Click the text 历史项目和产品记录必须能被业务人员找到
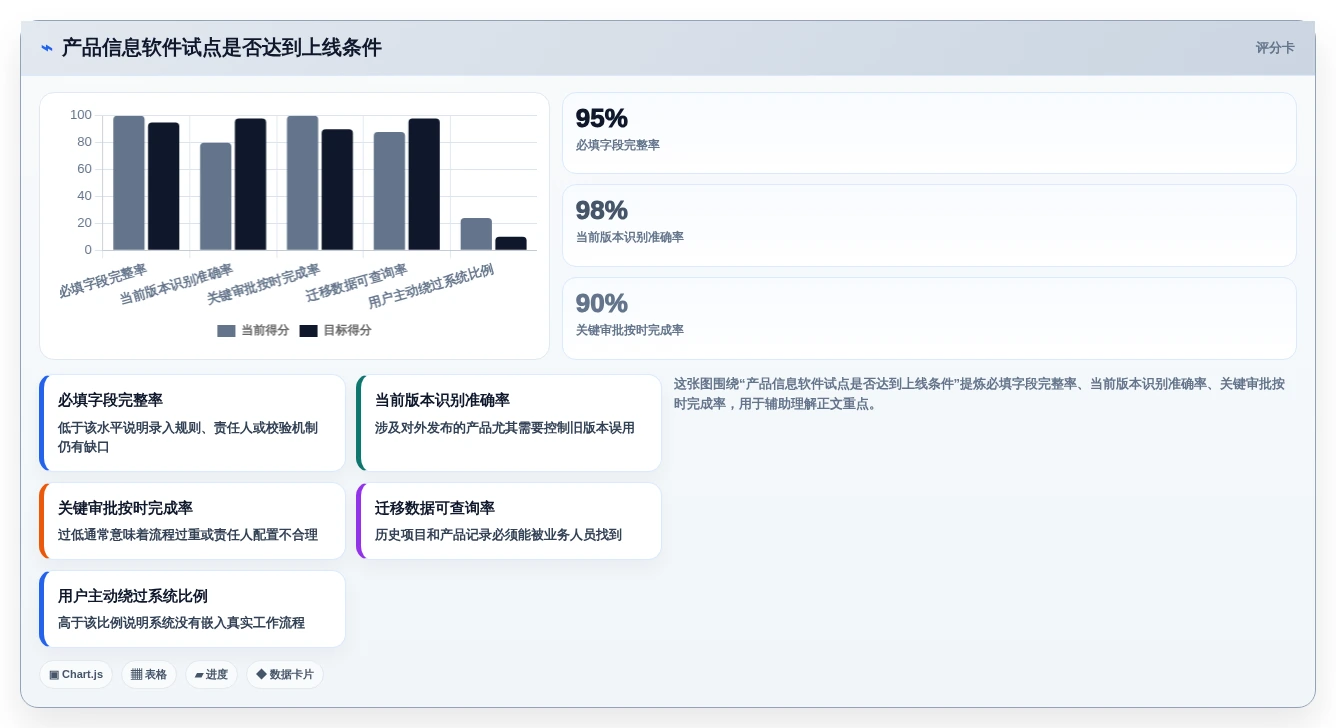Screen dimensions: 1336x728 point(498,535)
